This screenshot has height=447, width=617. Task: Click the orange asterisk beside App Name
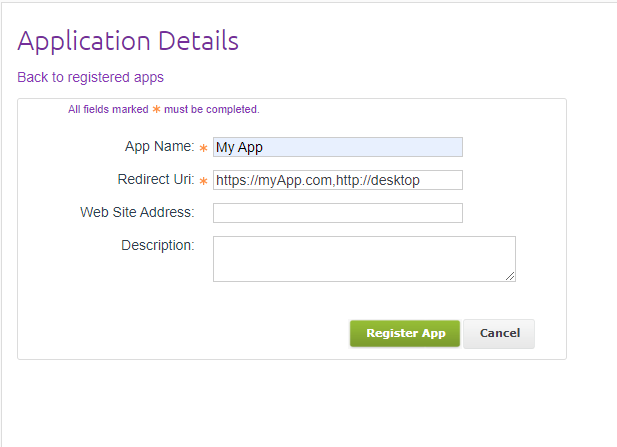tap(204, 148)
